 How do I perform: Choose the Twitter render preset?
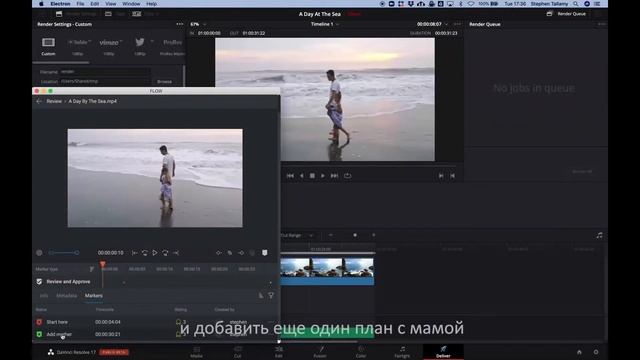pos(140,42)
